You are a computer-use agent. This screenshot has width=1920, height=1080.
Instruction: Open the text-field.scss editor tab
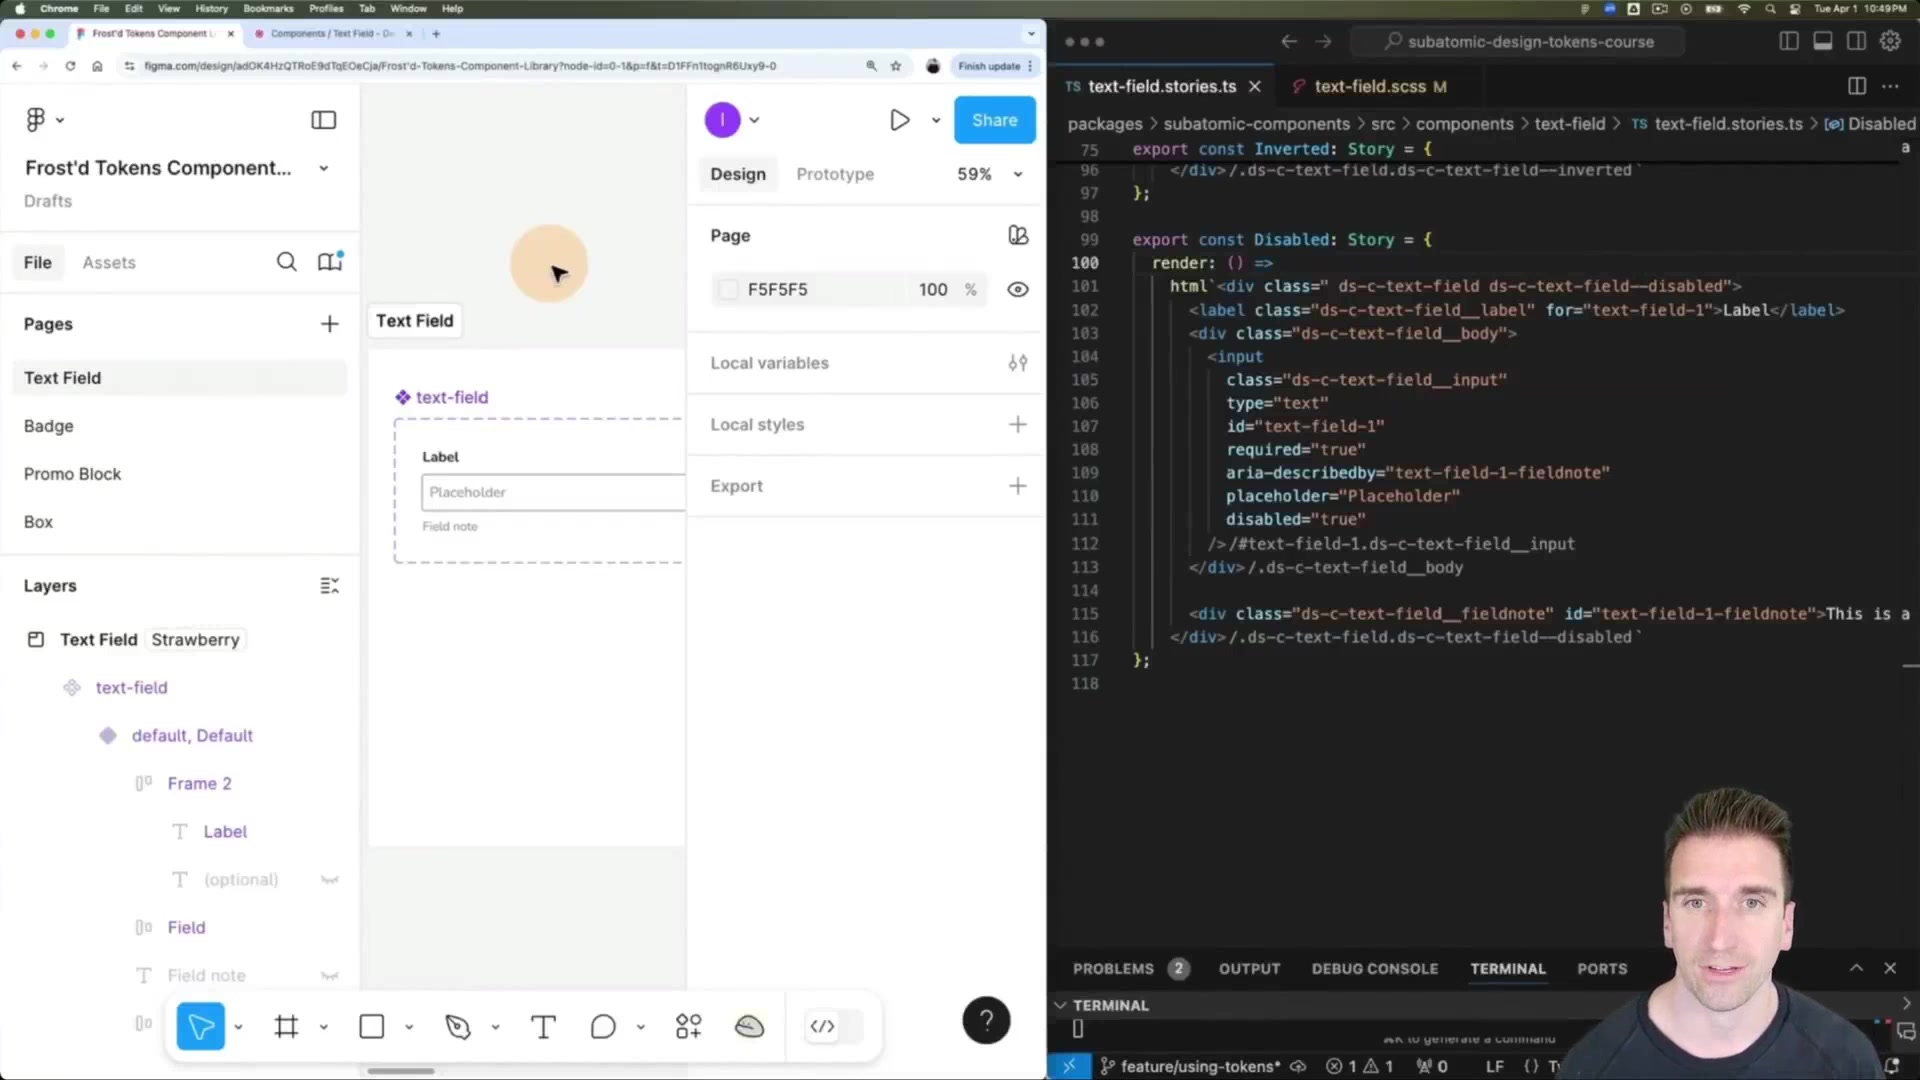(1370, 86)
